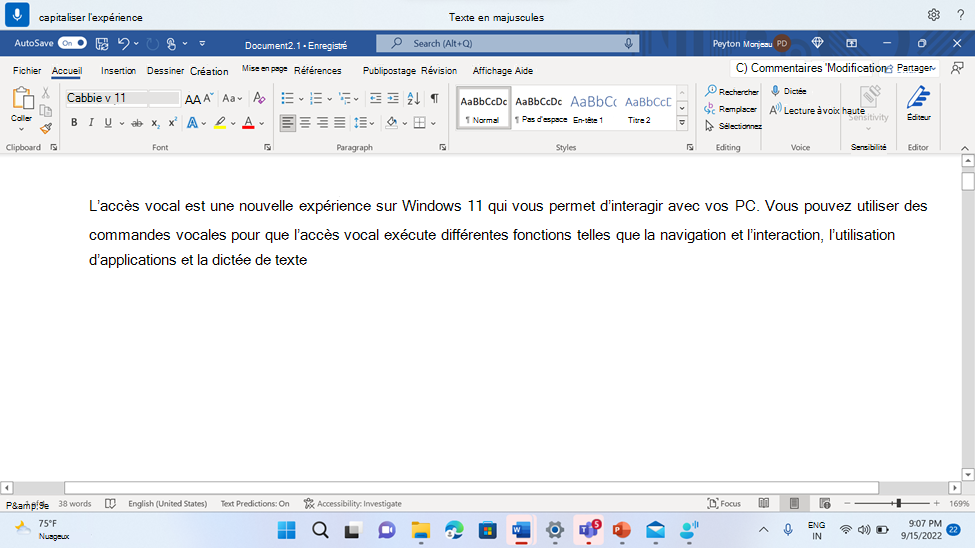Open the Change Case Aa dropdown

point(232,98)
